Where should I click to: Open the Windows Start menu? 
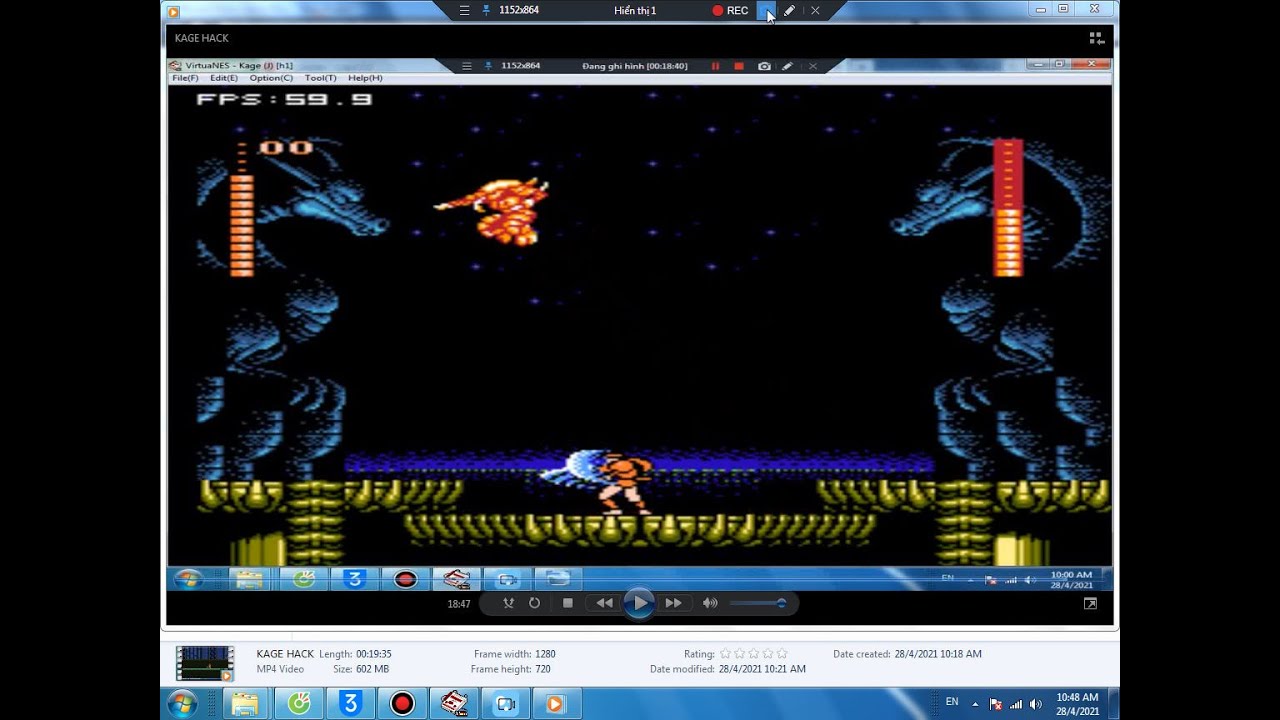click(x=182, y=704)
